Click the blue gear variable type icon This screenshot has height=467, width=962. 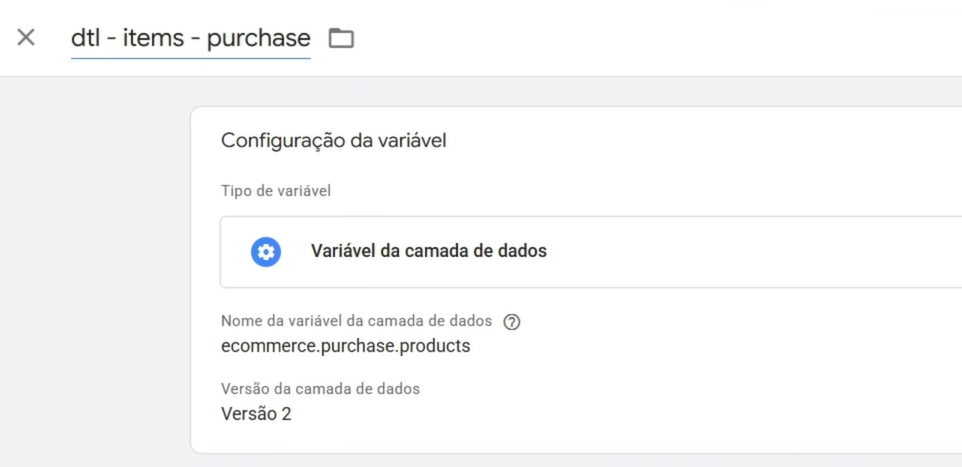[x=266, y=252]
